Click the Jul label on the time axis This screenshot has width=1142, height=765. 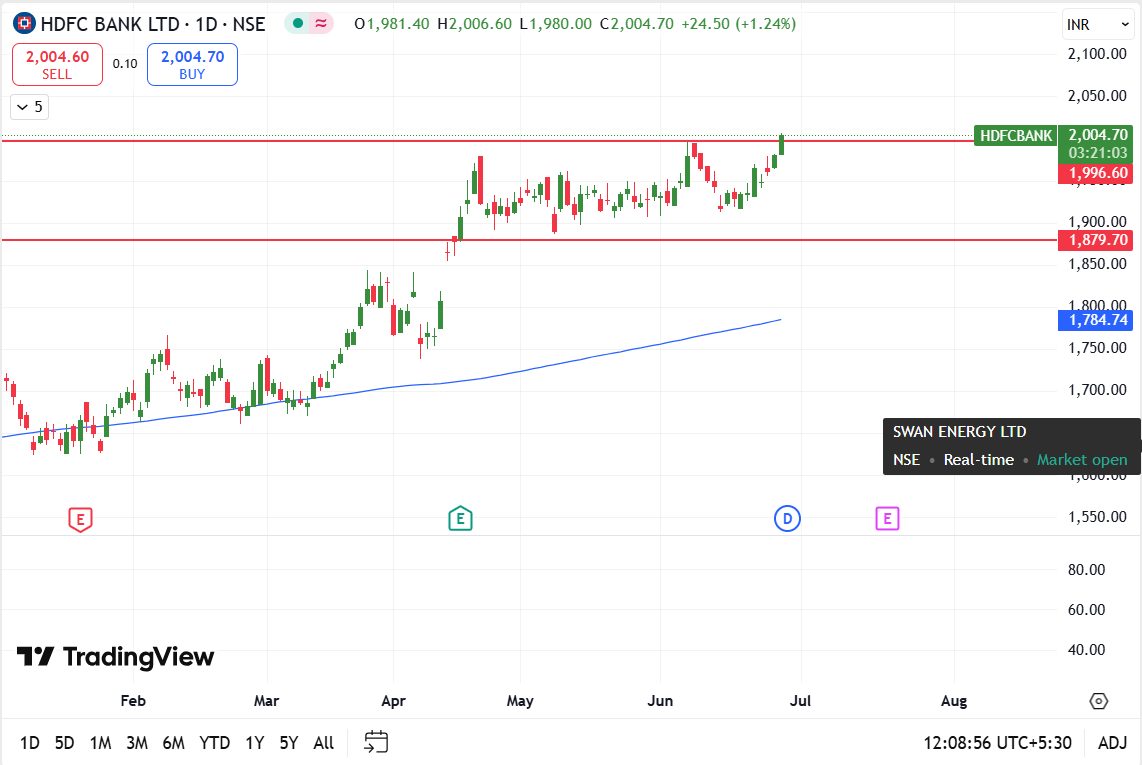point(800,701)
